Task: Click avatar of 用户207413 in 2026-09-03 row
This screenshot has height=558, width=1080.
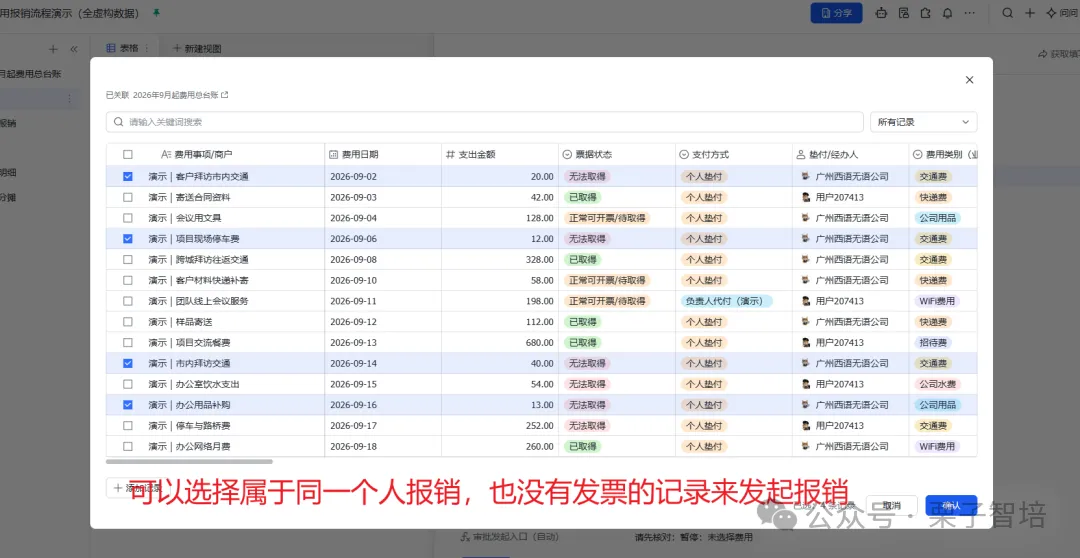Action: [x=806, y=197]
